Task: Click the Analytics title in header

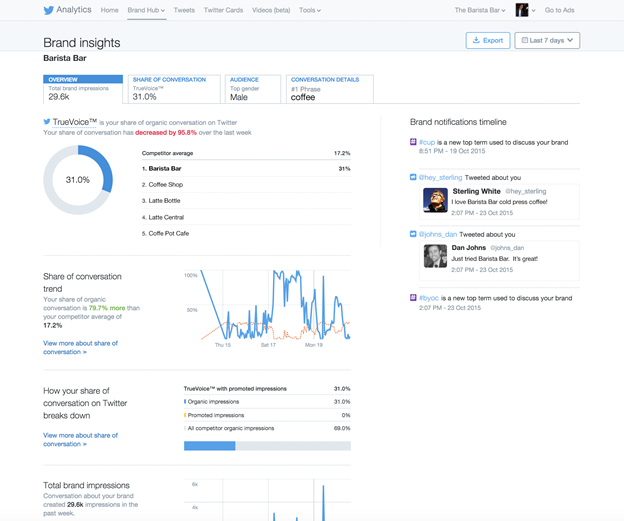Action: pos(74,10)
